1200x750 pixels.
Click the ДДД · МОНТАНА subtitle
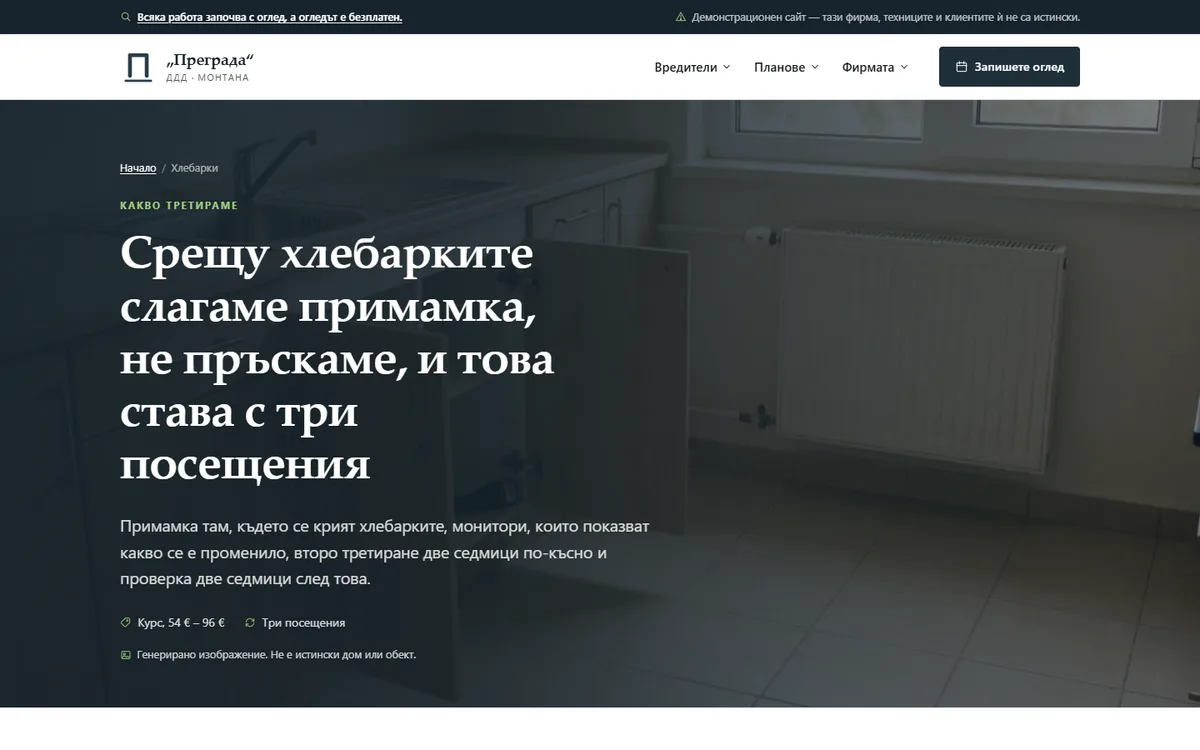coord(207,78)
